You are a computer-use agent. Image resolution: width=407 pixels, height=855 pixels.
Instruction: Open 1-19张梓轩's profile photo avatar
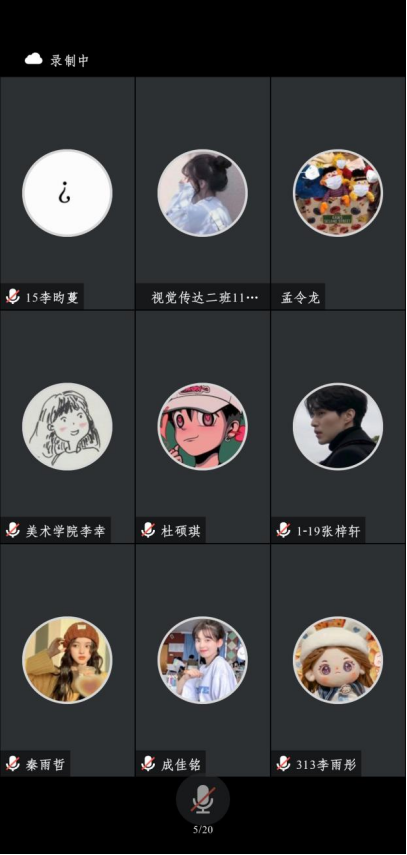[x=338, y=426]
